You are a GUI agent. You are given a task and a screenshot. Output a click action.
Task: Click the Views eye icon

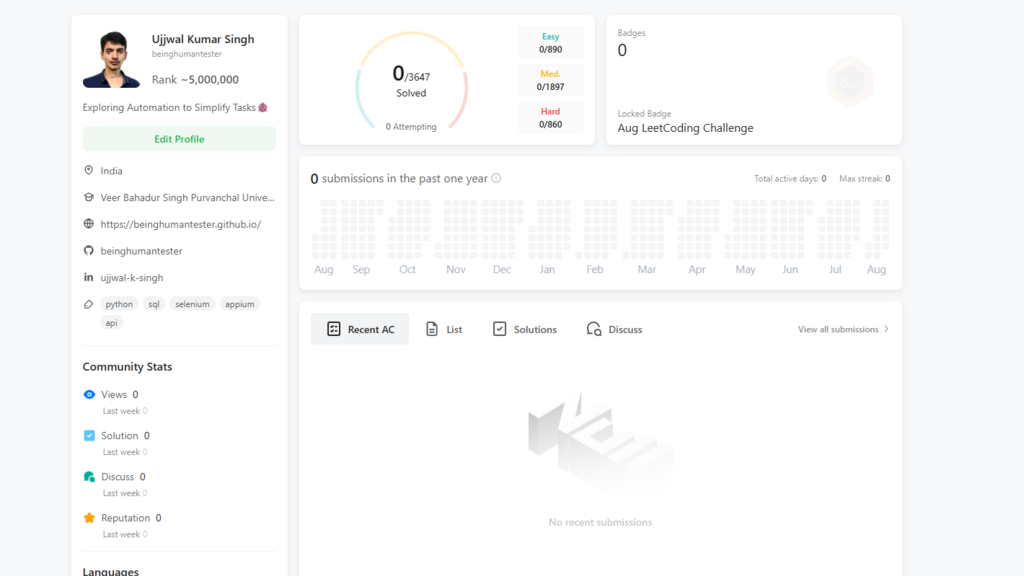click(x=89, y=394)
